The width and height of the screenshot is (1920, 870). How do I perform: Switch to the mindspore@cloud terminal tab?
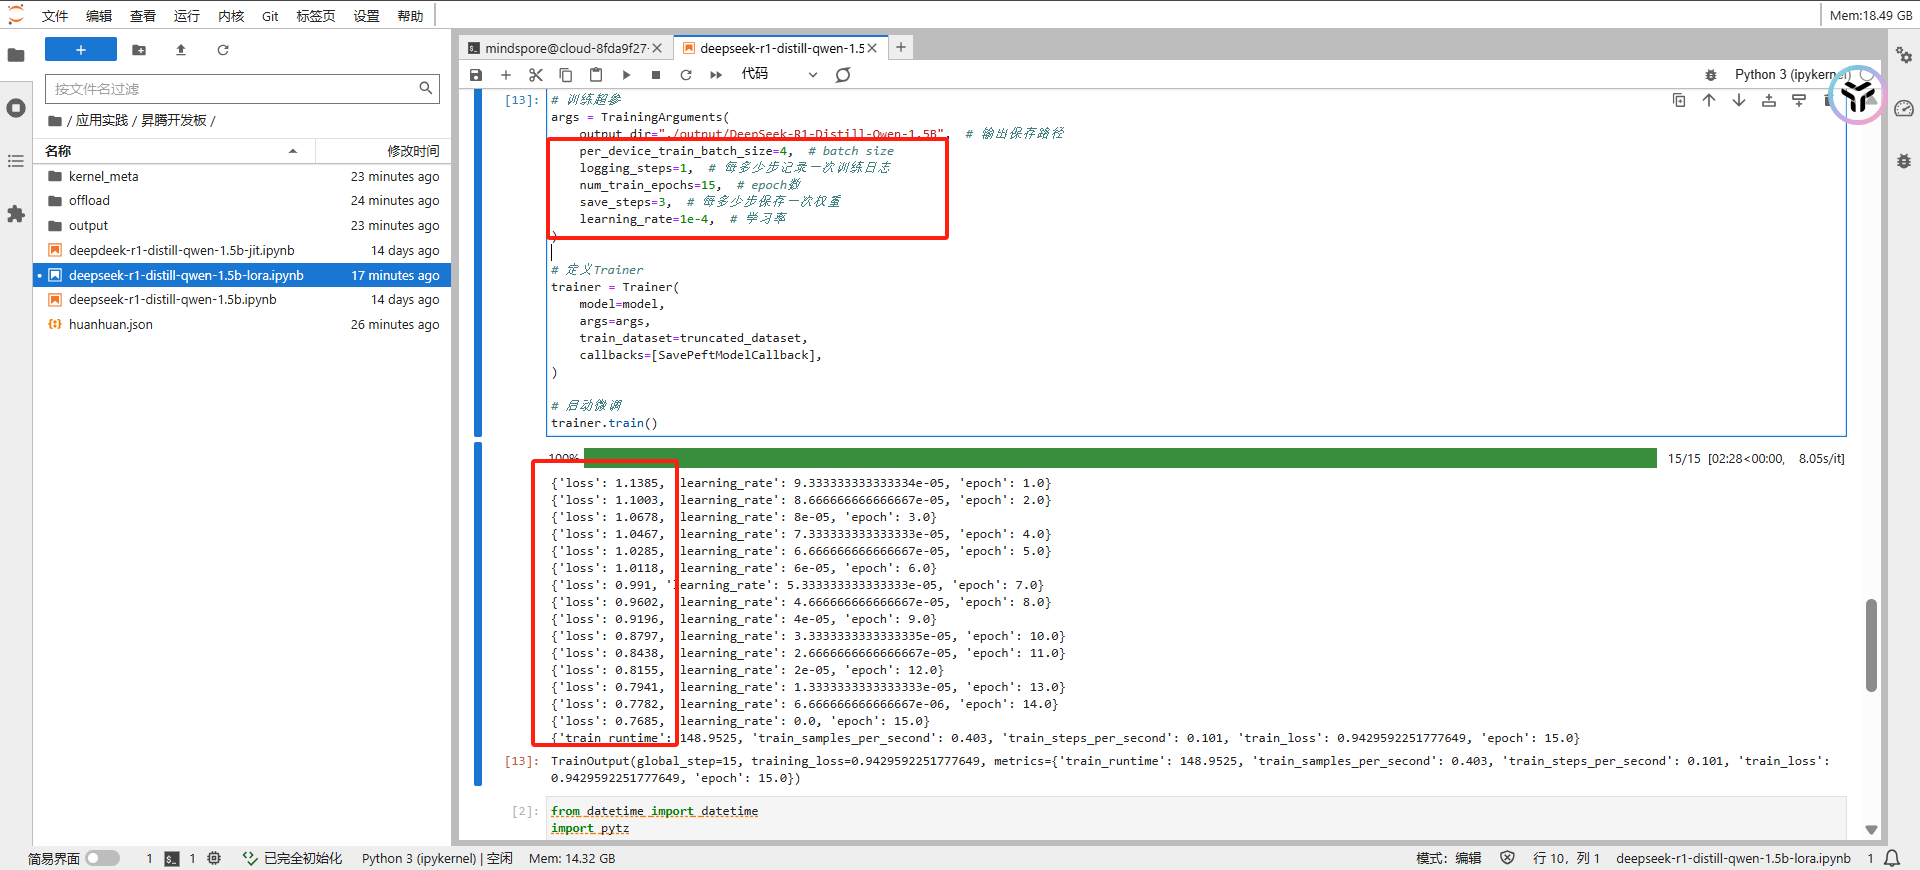tap(565, 48)
